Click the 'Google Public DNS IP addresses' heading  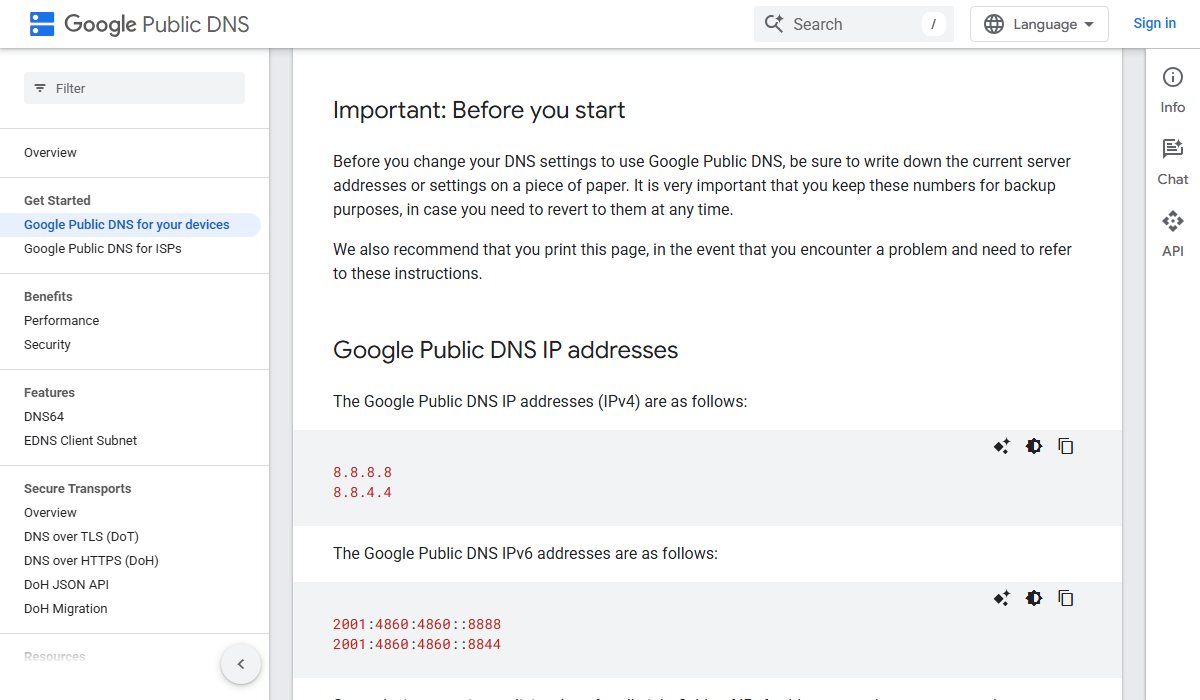coord(505,350)
